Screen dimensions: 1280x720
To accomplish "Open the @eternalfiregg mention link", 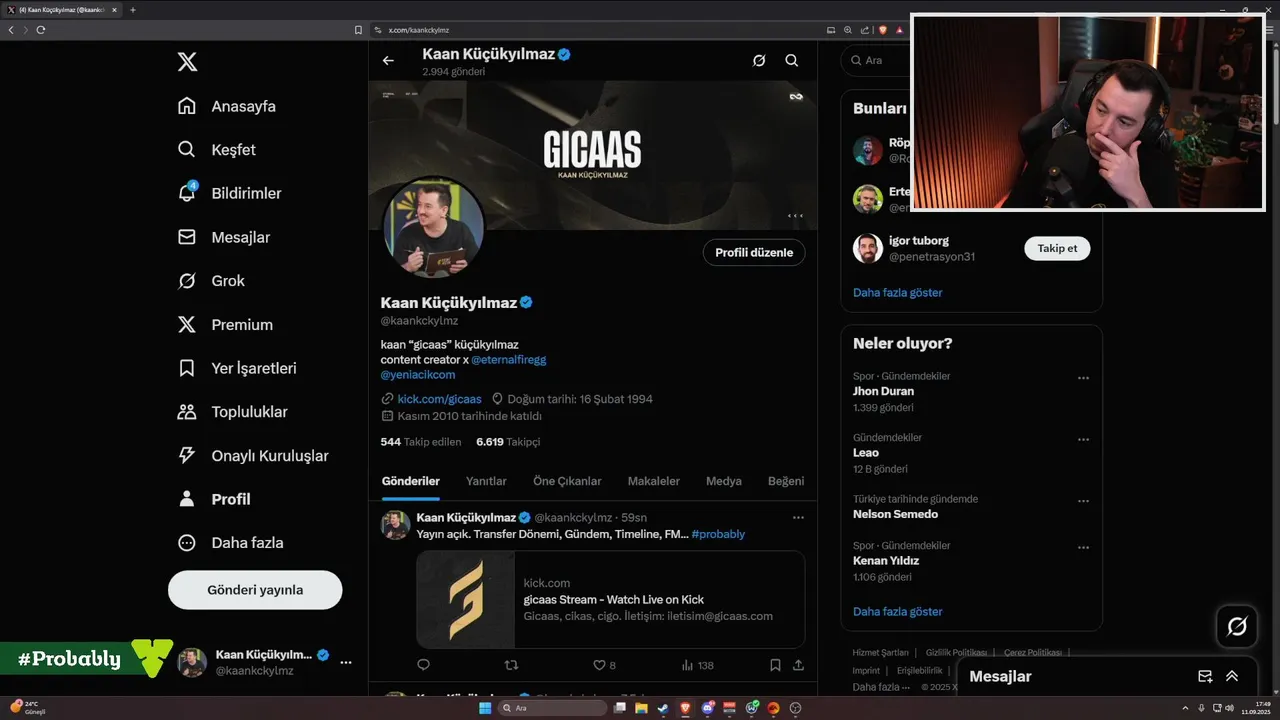I will pyautogui.click(x=509, y=359).
